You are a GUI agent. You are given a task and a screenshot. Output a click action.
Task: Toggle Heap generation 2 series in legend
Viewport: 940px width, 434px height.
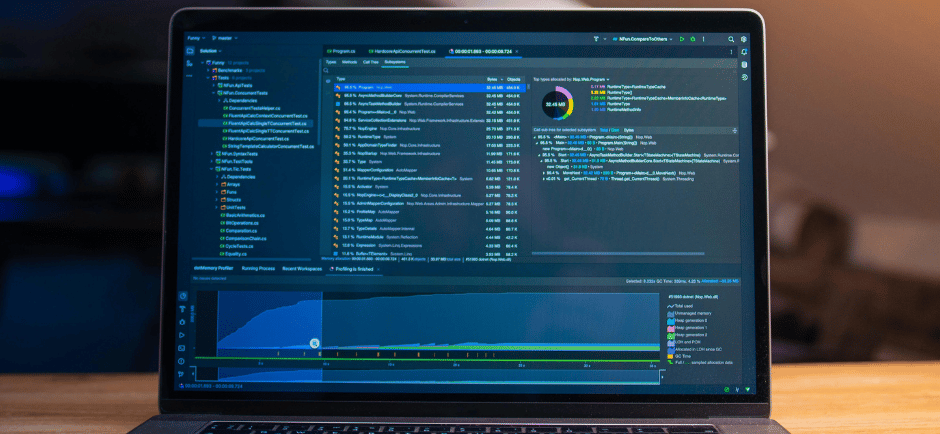(689, 334)
